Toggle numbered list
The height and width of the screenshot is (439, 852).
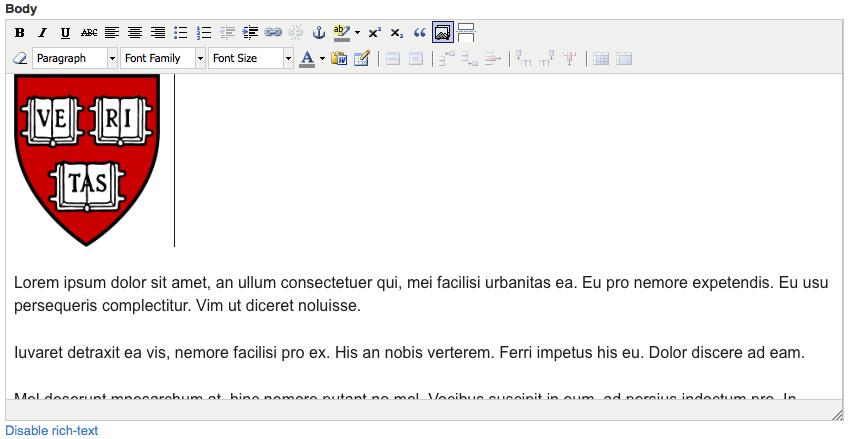203,33
